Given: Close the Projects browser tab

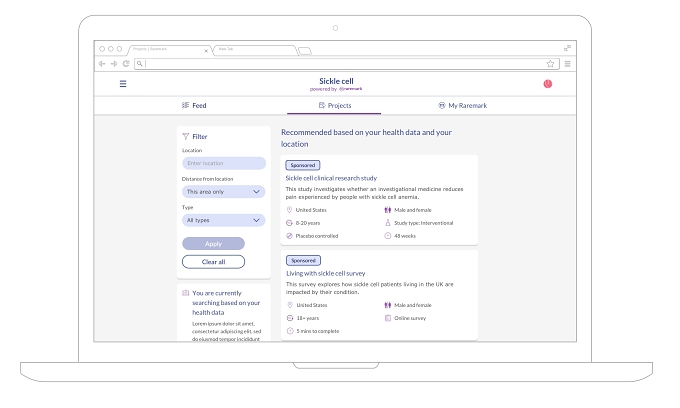Looking at the screenshot, I should (x=206, y=51).
